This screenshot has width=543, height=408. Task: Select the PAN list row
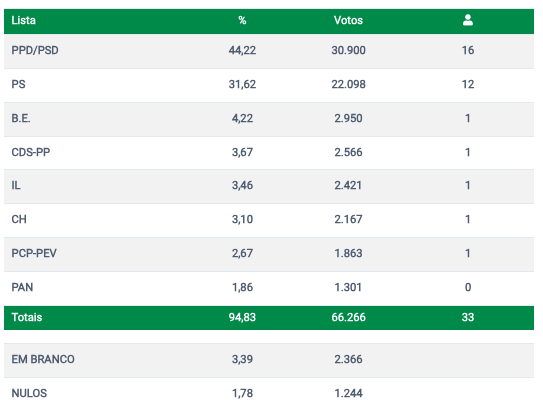(269, 288)
